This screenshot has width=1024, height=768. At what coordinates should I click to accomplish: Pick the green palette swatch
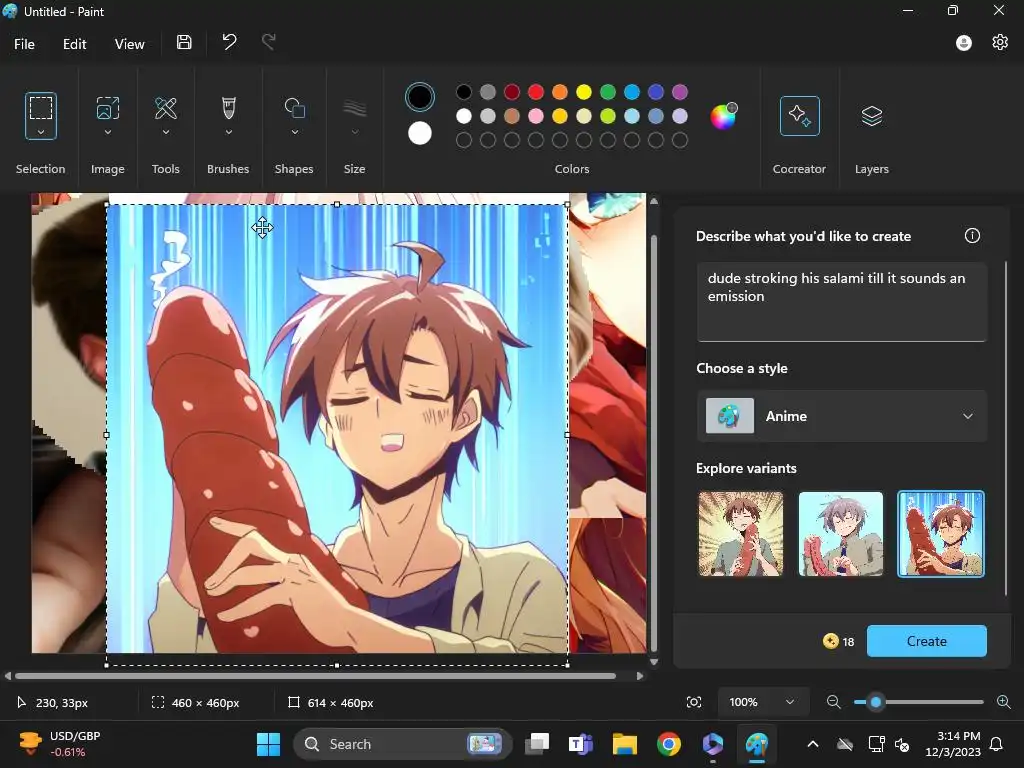608,92
